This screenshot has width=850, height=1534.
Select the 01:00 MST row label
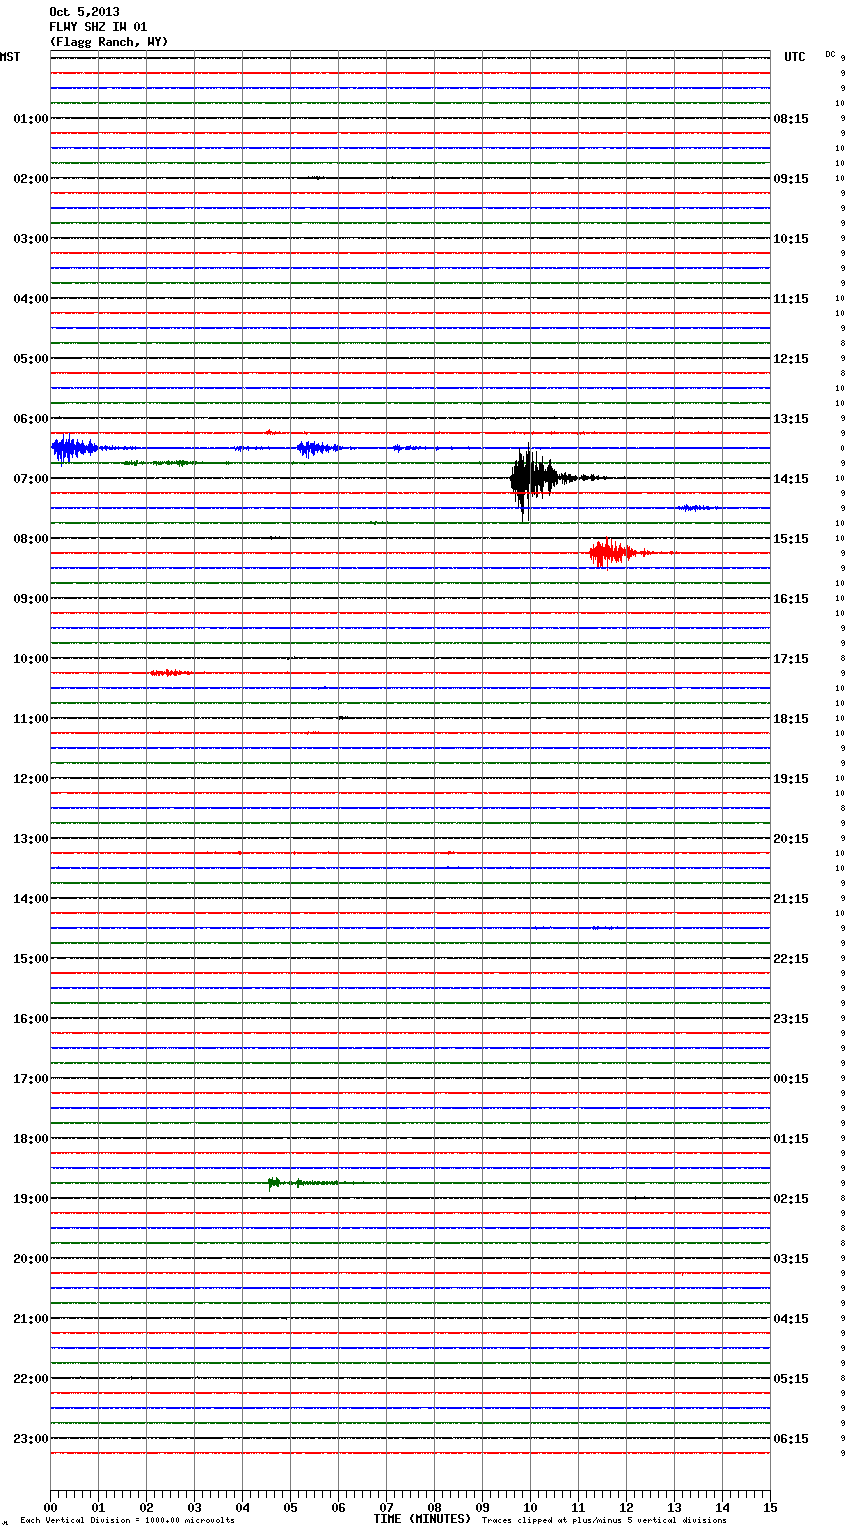[30, 119]
